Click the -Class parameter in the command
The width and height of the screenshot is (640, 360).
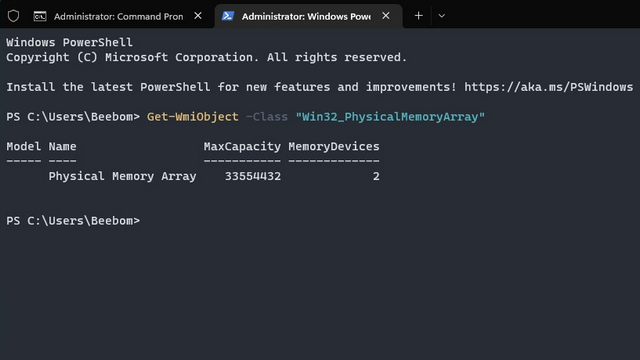click(x=267, y=117)
